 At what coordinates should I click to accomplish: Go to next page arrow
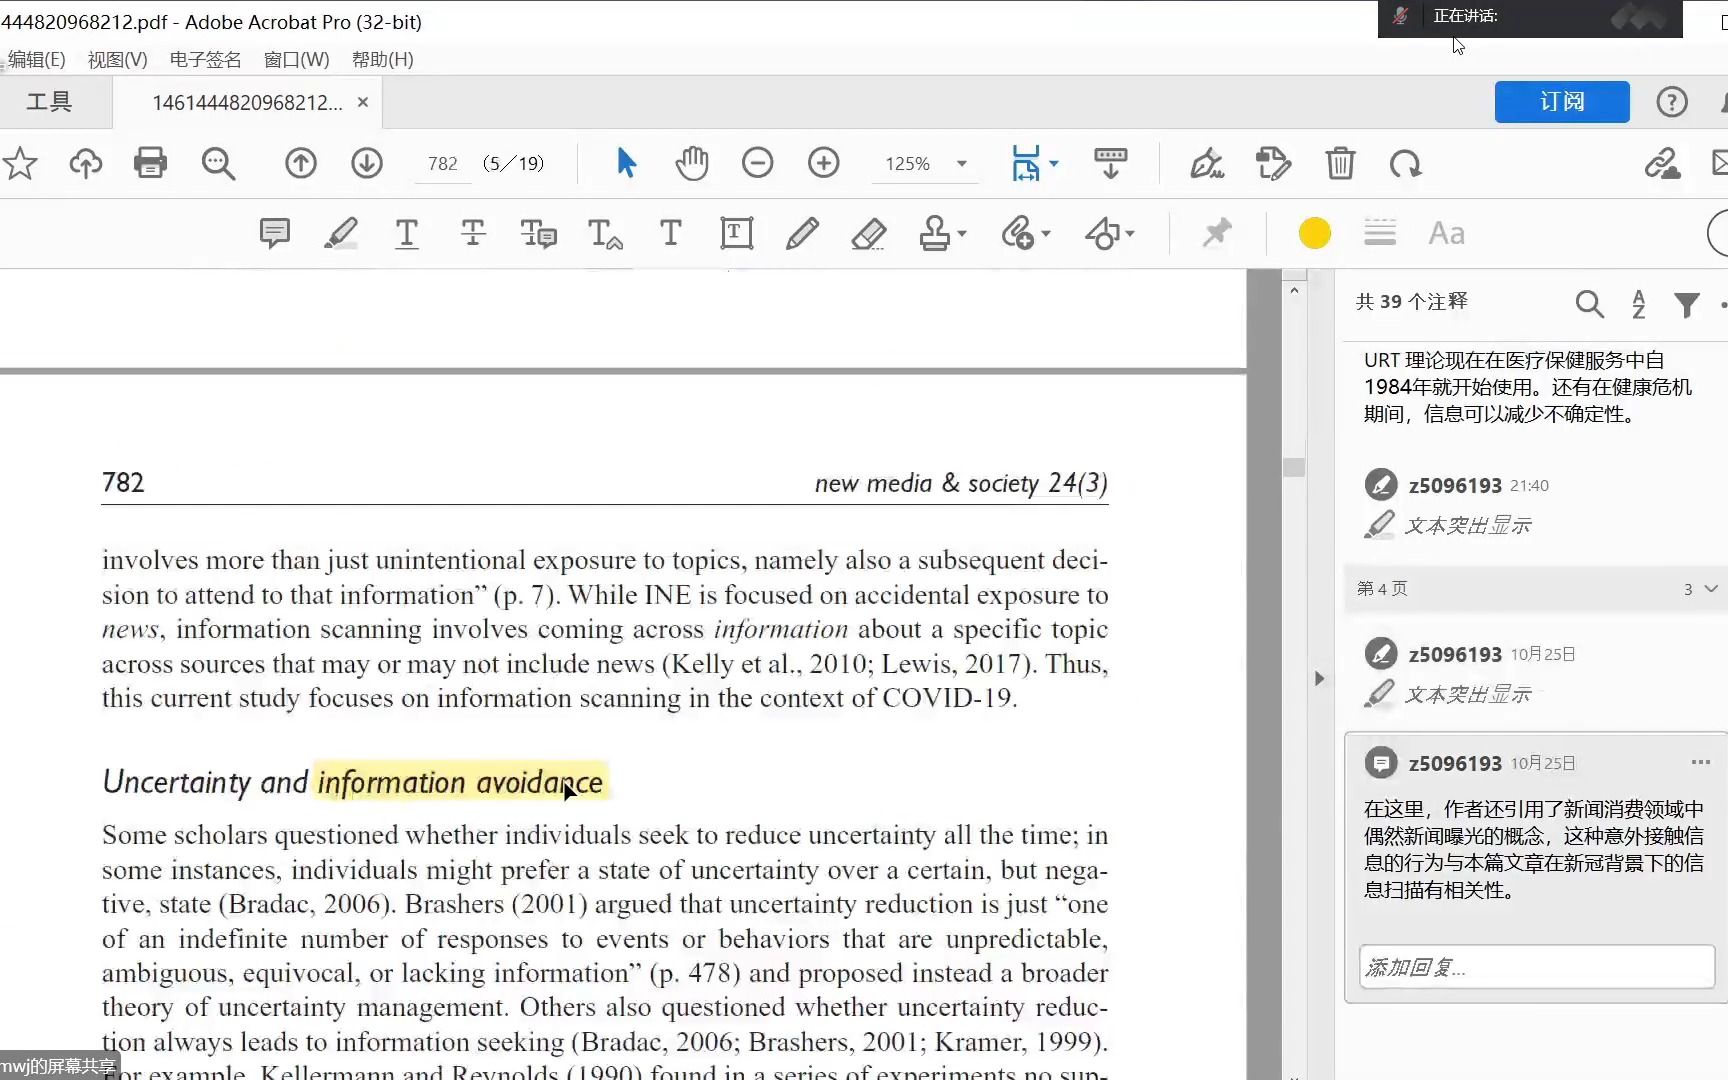(x=367, y=163)
